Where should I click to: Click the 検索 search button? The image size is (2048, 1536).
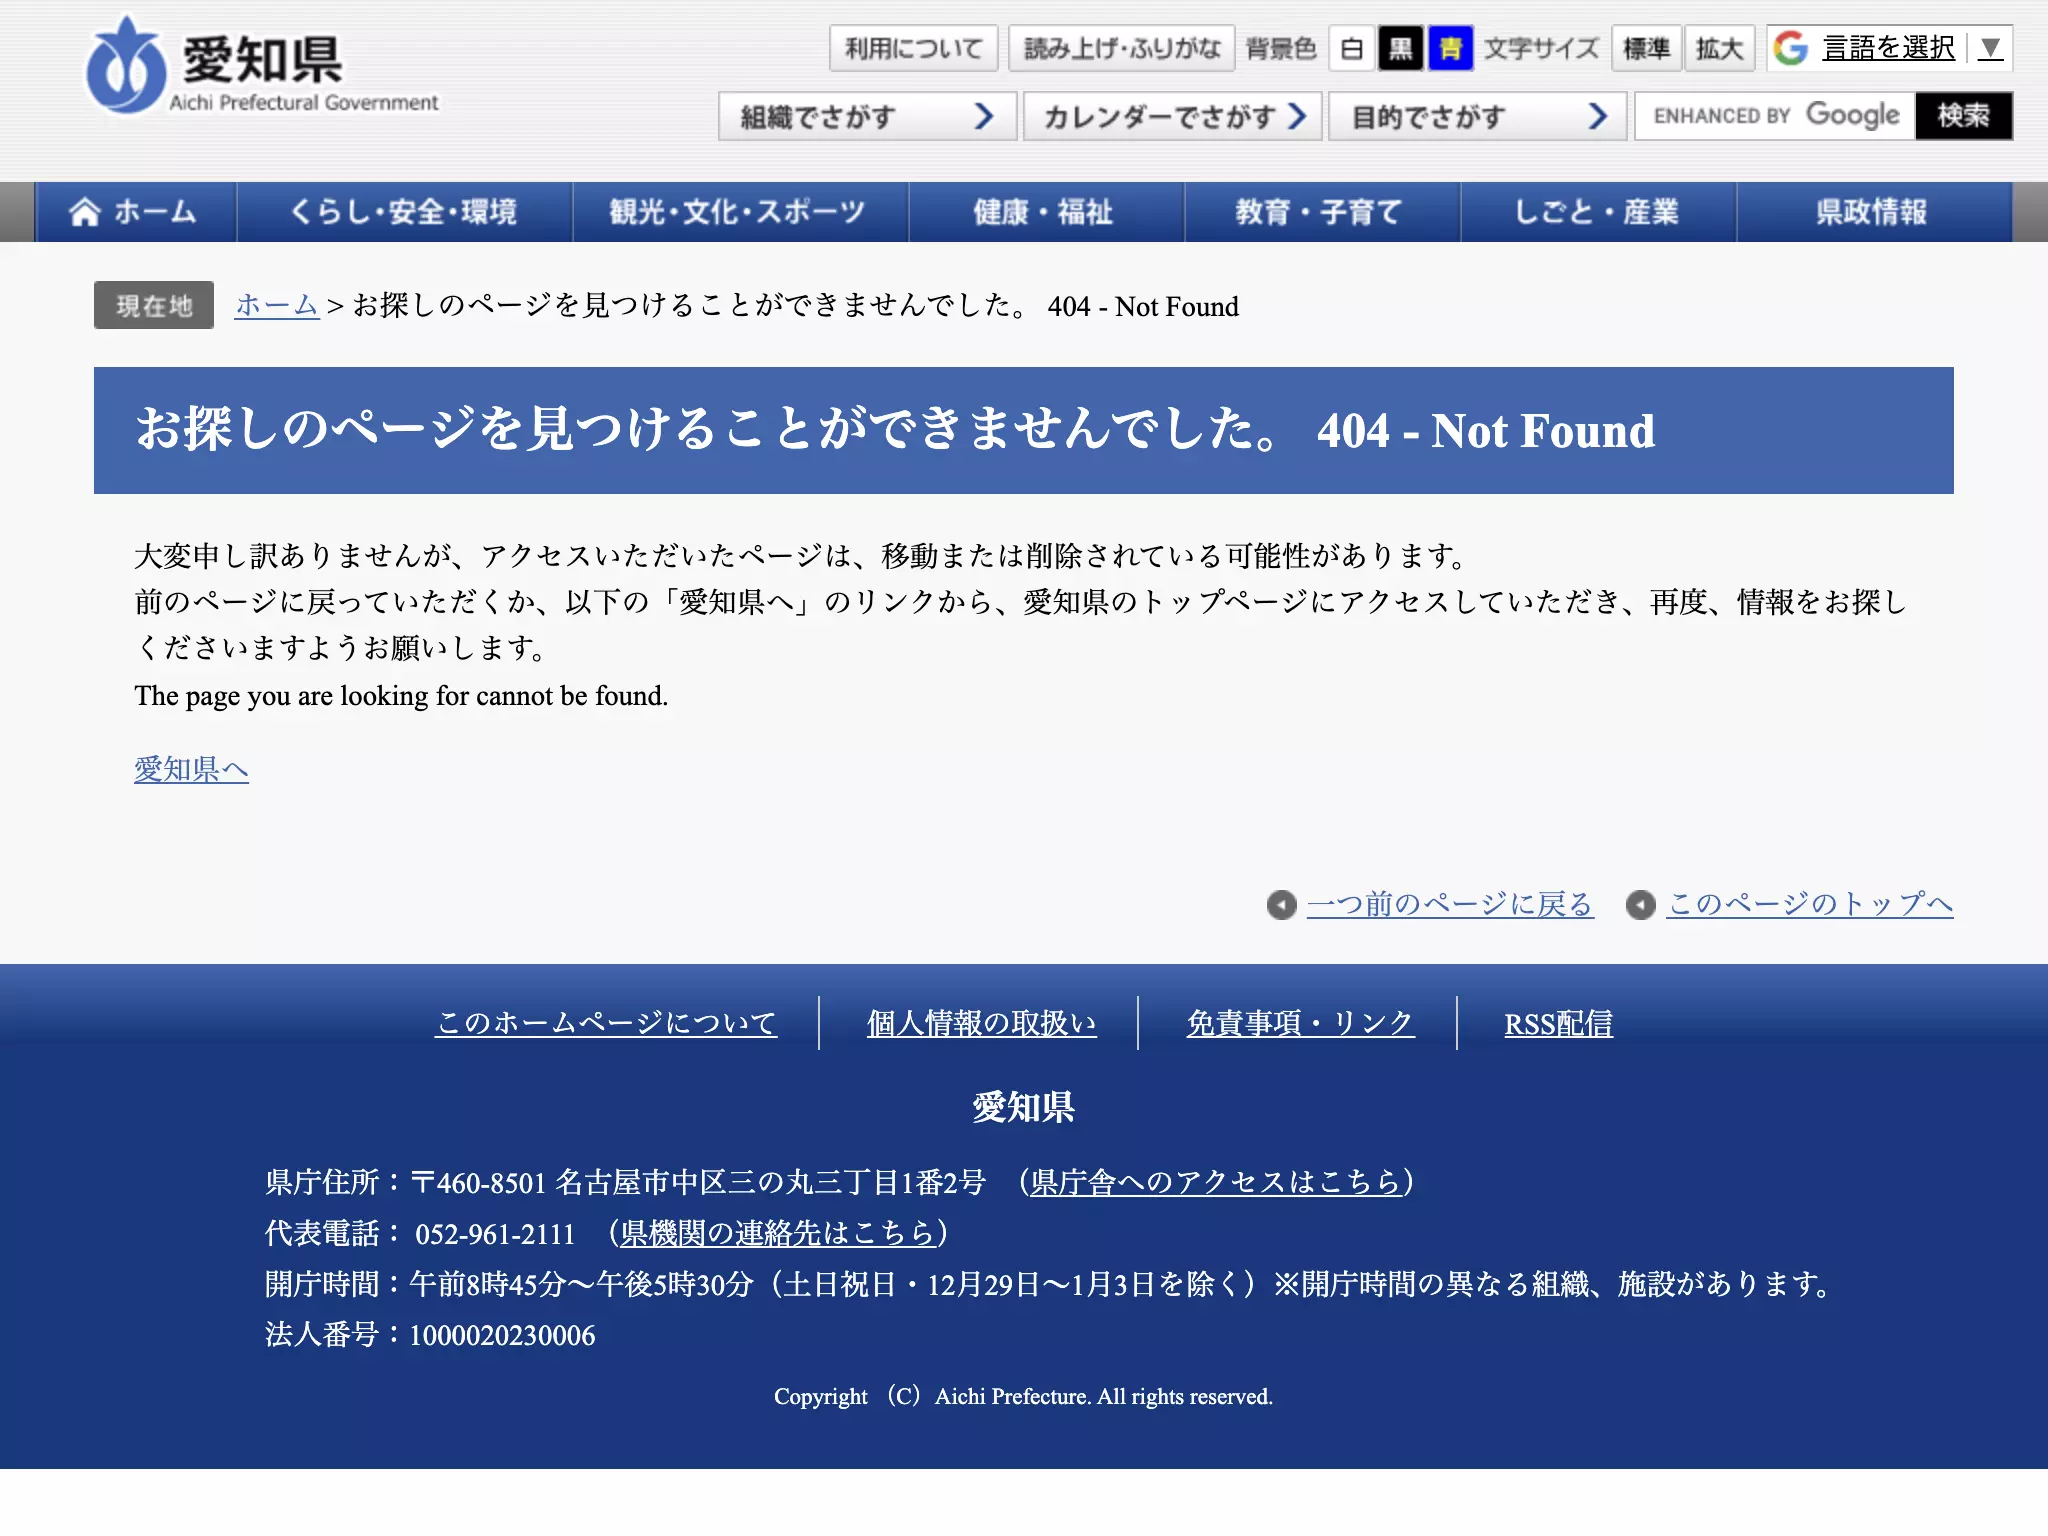click(1964, 116)
